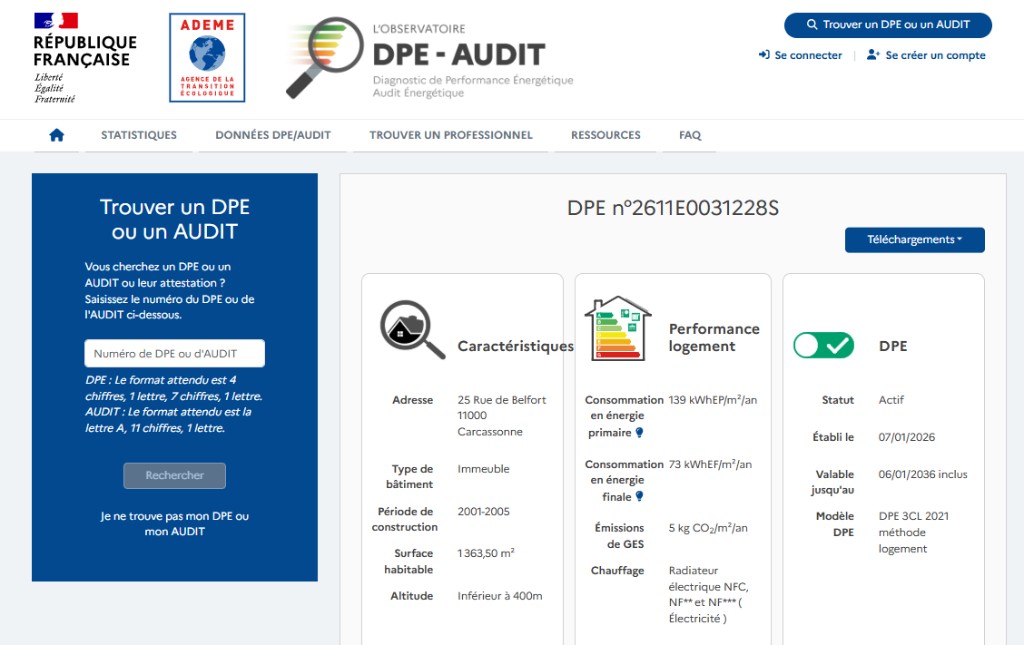Click the République Française logo
The image size is (1024, 645).
85,58
